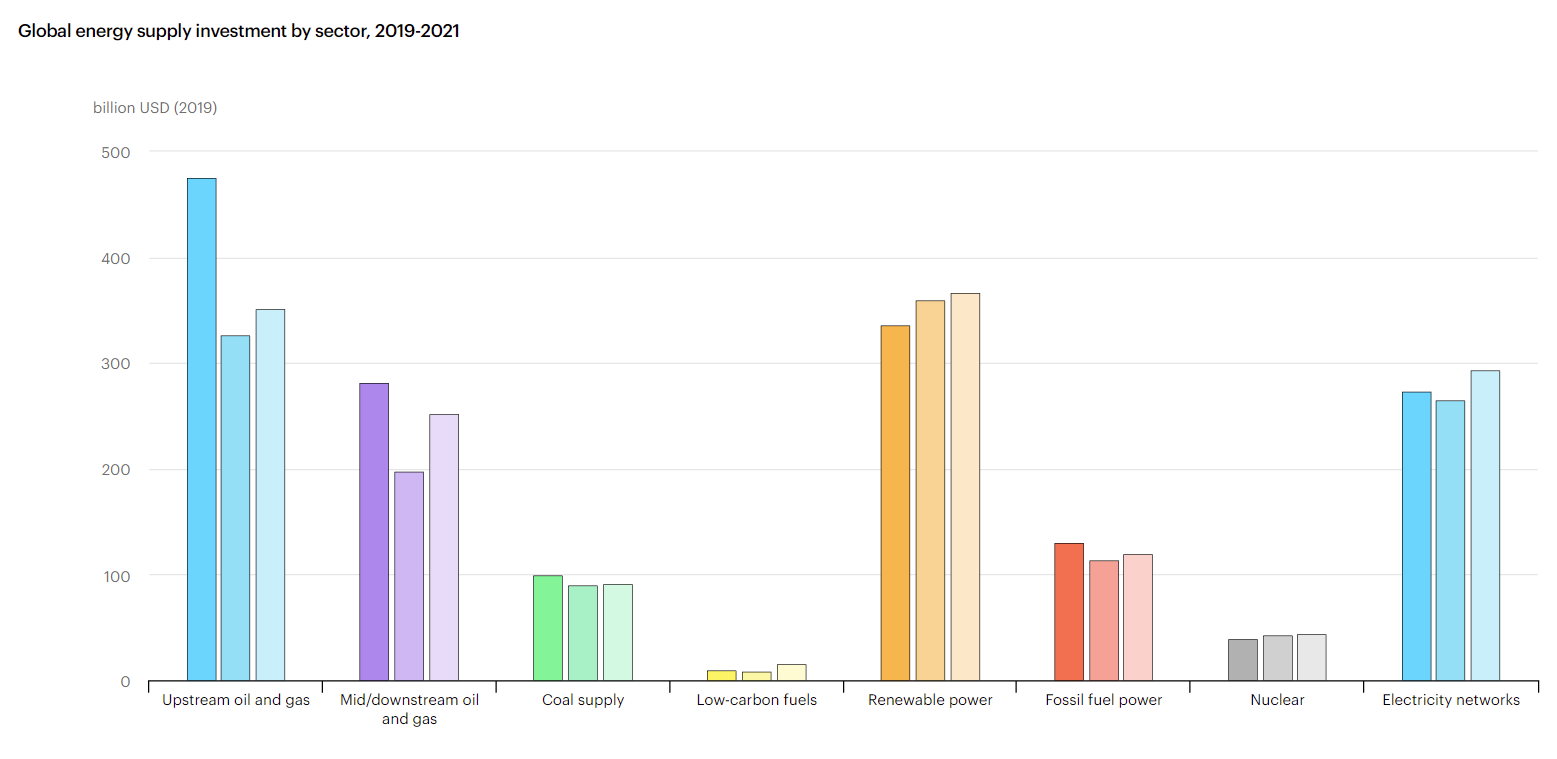Select the darkest green Coal supply bar

pyautogui.click(x=548, y=628)
